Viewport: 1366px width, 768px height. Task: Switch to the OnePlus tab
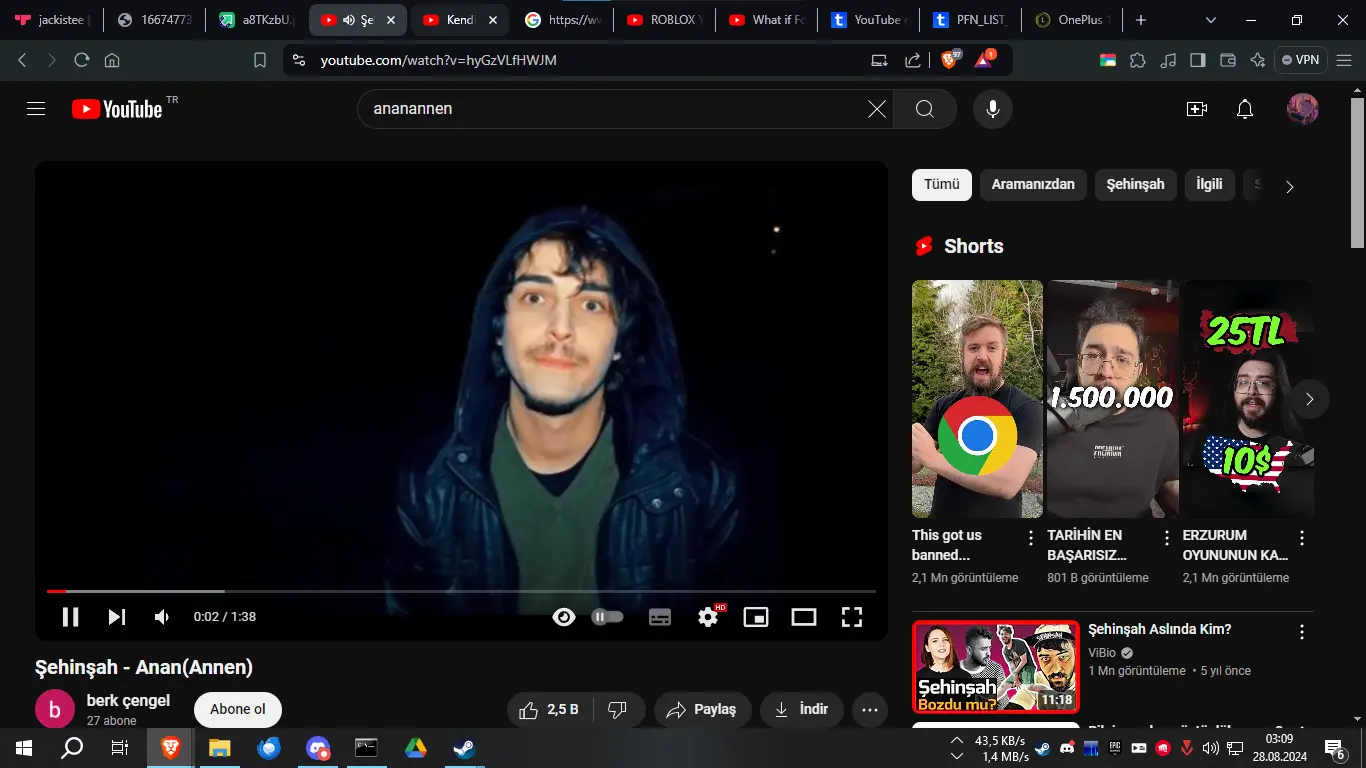[x=1074, y=20]
